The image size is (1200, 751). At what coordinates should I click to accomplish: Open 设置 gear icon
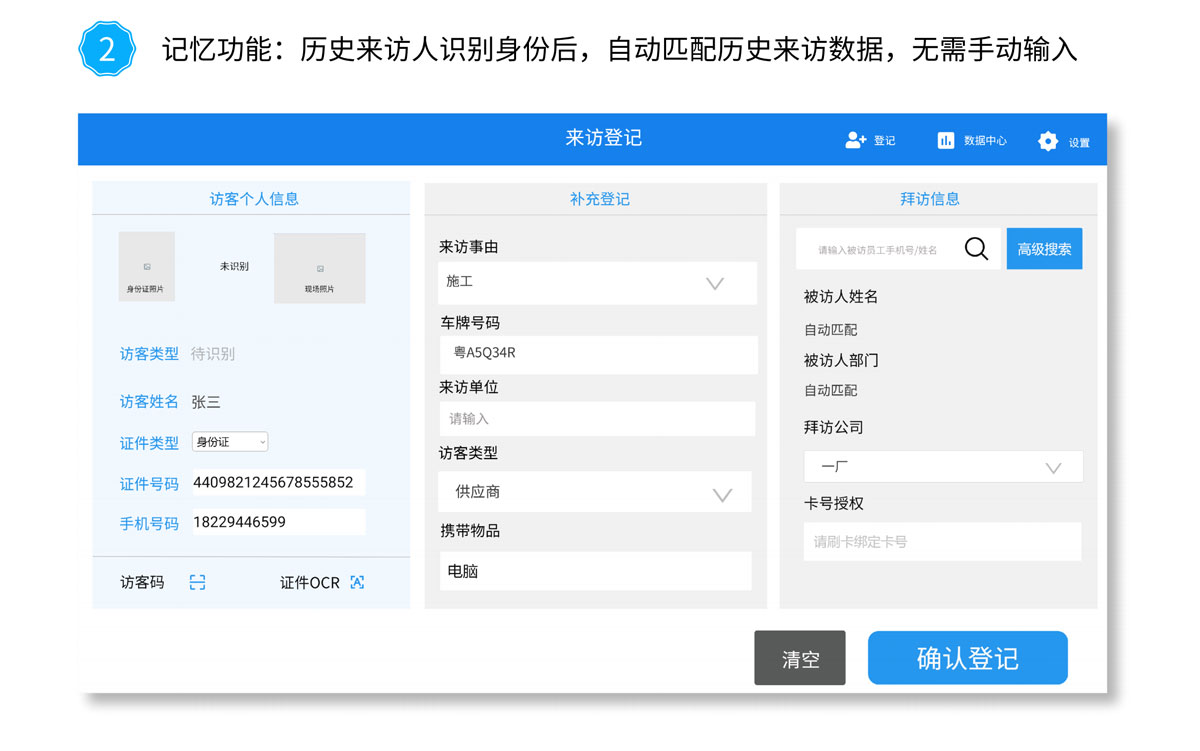[x=1047, y=142]
